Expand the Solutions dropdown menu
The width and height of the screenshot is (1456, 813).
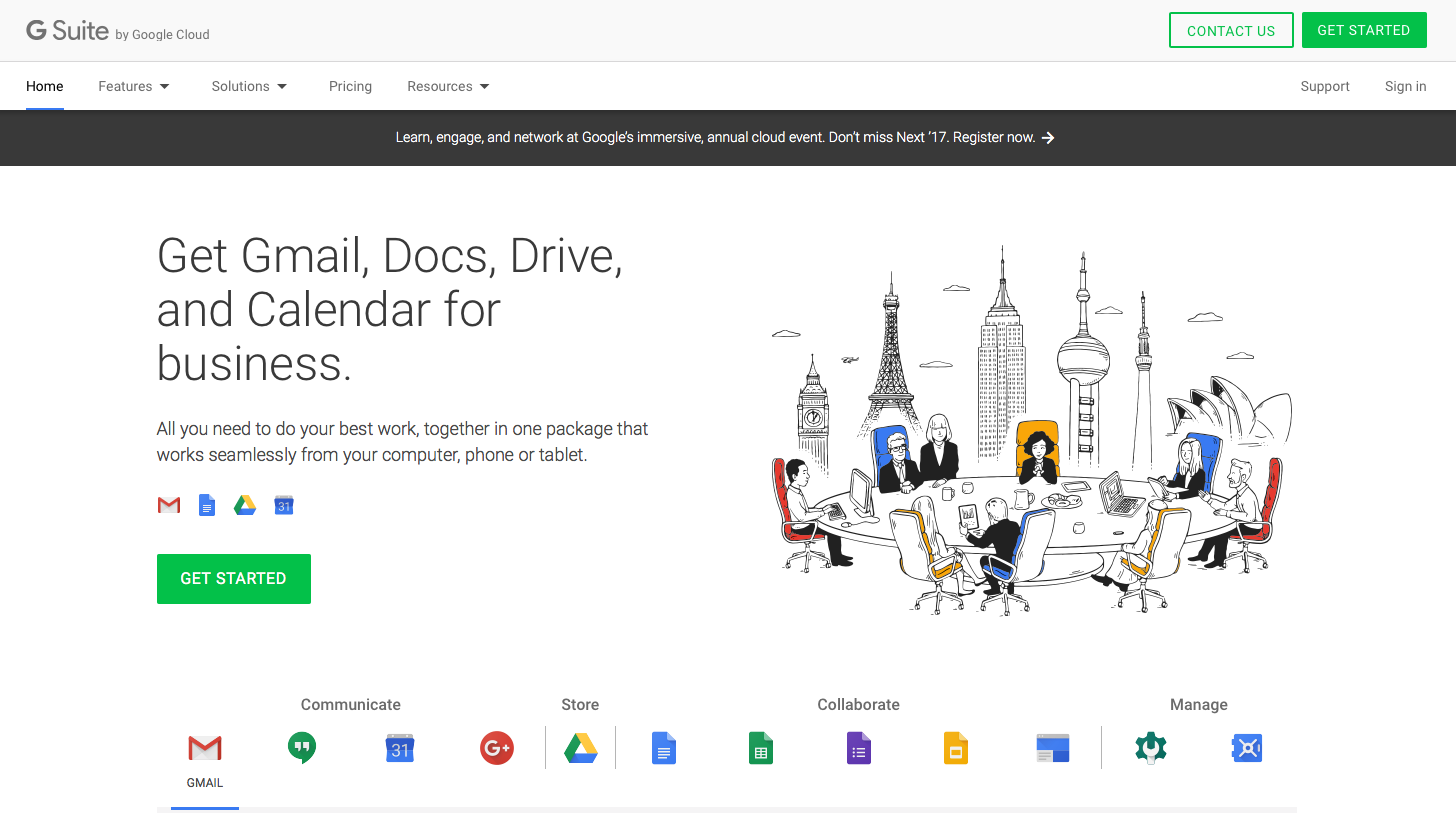click(249, 86)
